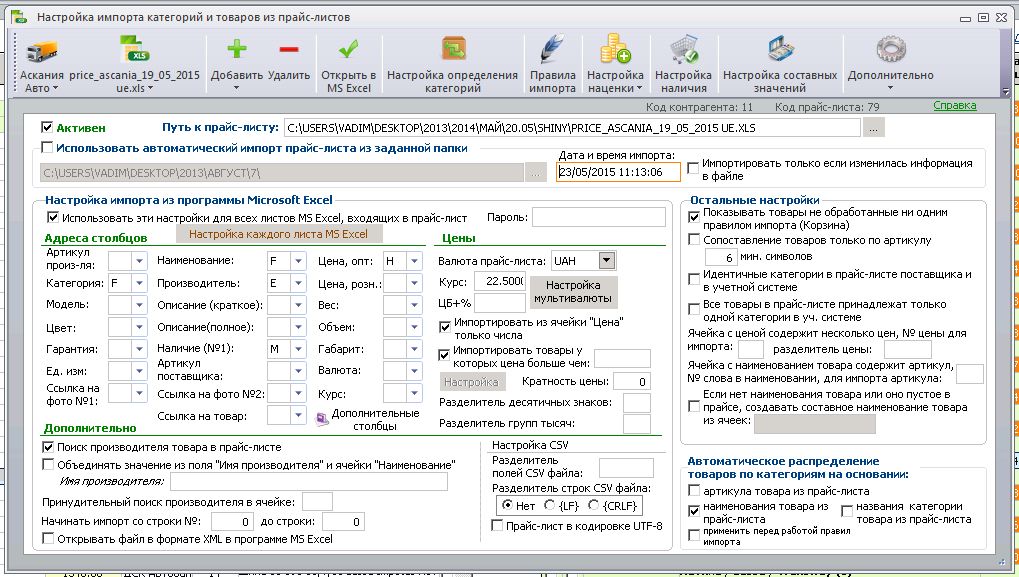This screenshot has height=577, width=1019.
Task: Expand Ссылка на товар column dropdown
Action: point(298,415)
